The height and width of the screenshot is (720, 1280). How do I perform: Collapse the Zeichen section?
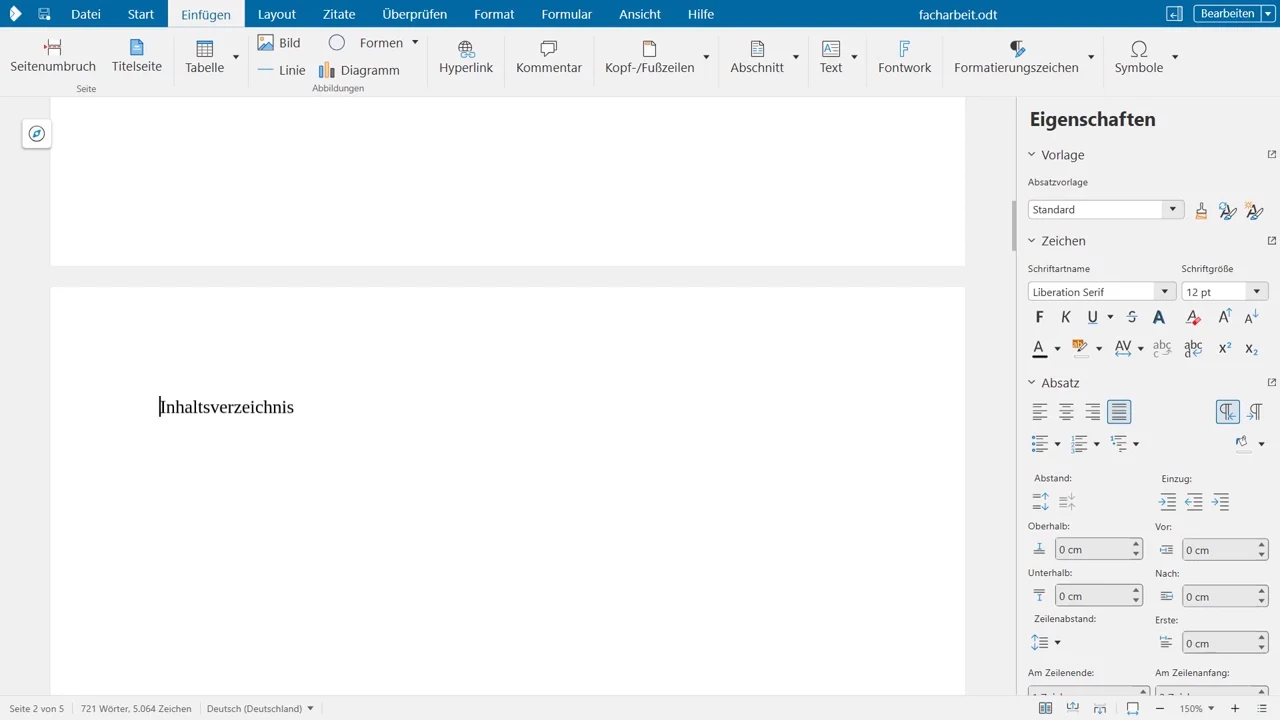(x=1032, y=241)
